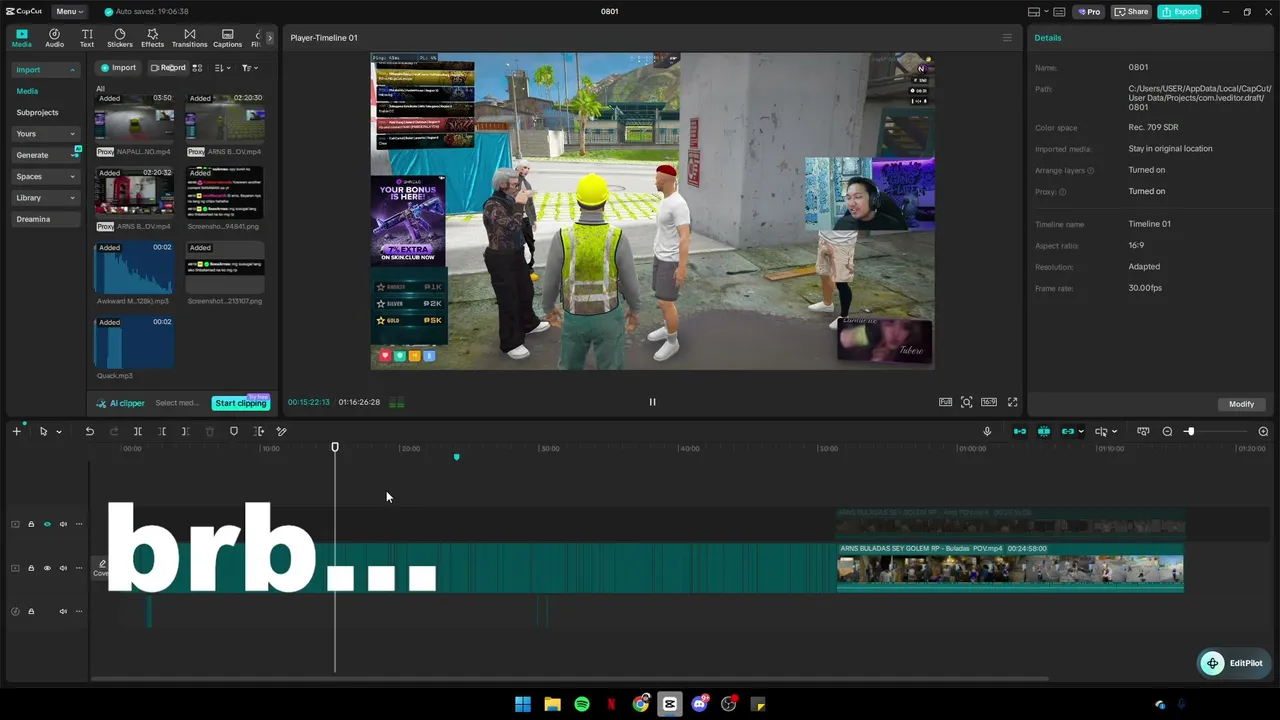Expand the Generate sidebar section
Image resolution: width=1280 pixels, height=720 pixels.
point(47,155)
